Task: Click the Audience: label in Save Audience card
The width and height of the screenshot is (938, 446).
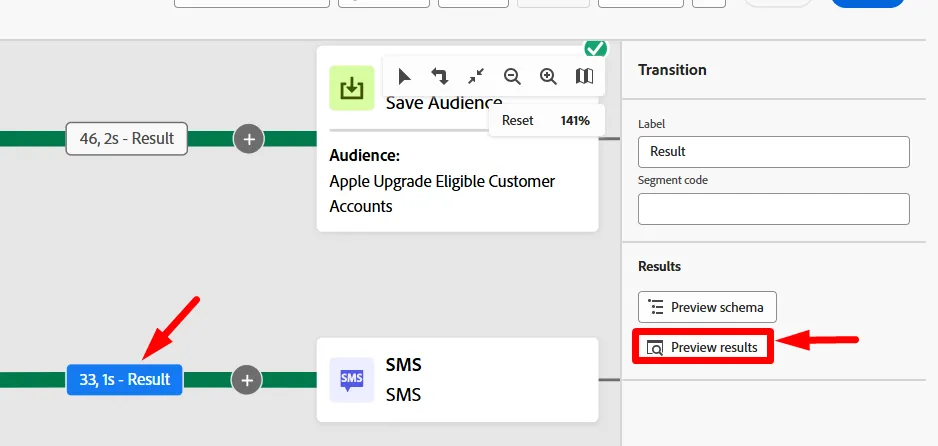Action: [x=364, y=156]
